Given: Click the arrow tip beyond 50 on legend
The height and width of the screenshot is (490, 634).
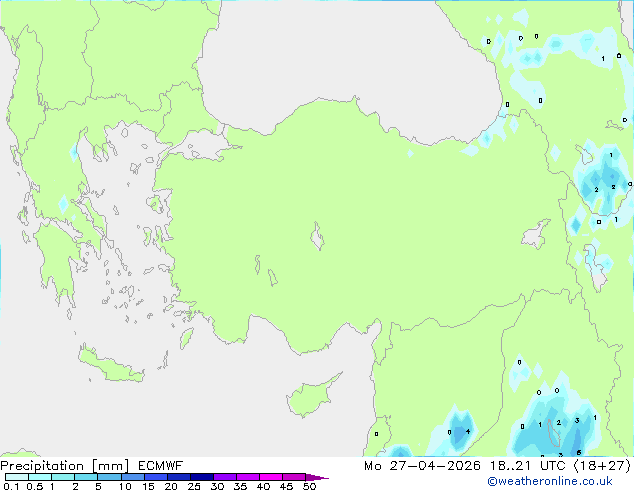Looking at the screenshot, I should pyautogui.click(x=317, y=477).
